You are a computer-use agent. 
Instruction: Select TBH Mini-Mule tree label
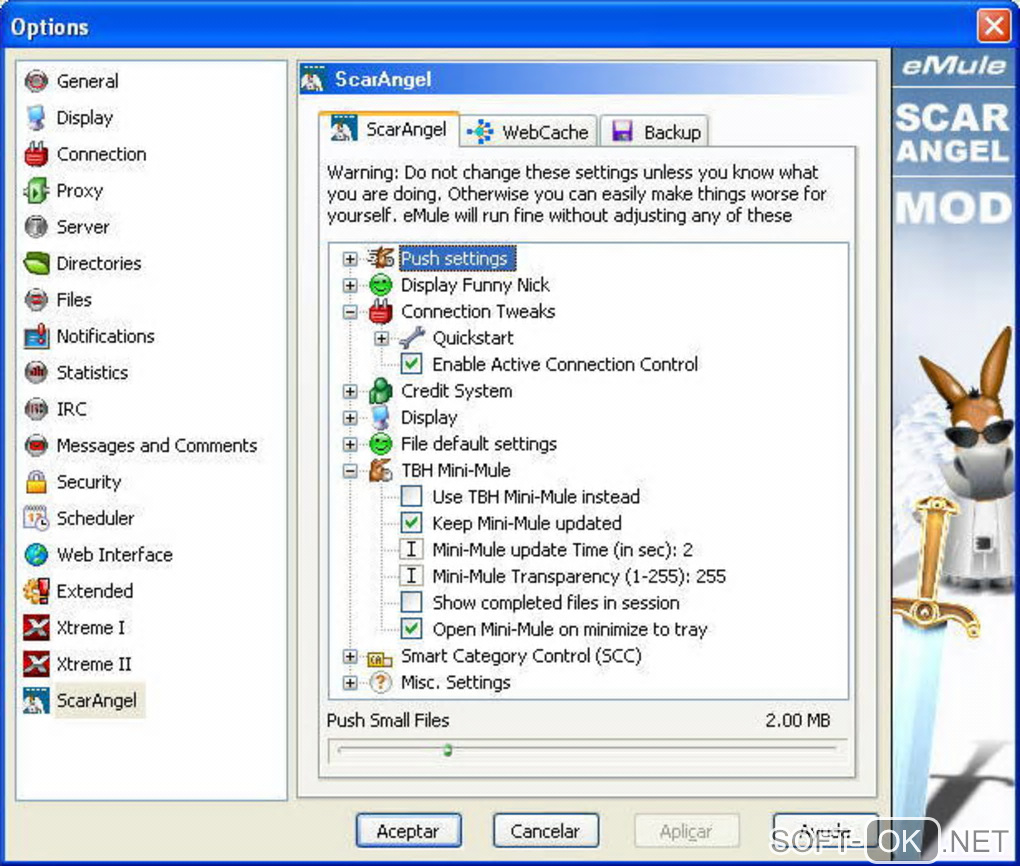point(456,470)
